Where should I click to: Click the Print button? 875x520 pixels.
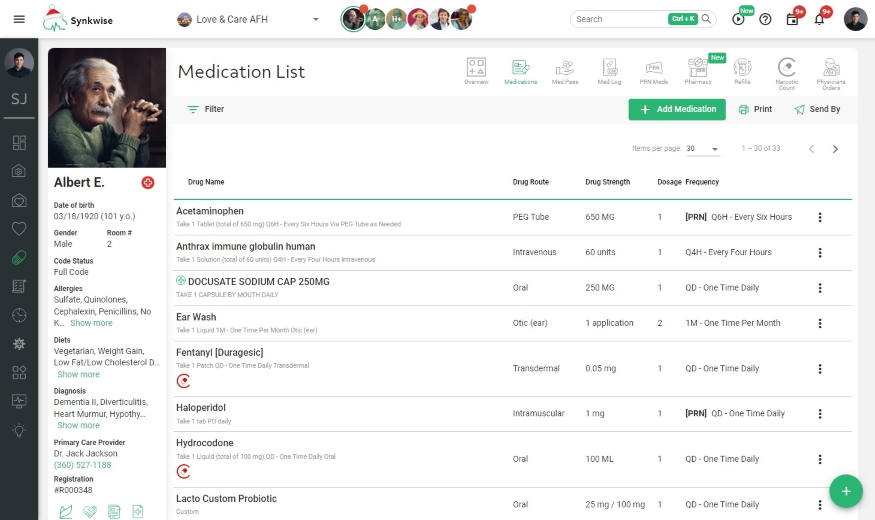coord(755,109)
